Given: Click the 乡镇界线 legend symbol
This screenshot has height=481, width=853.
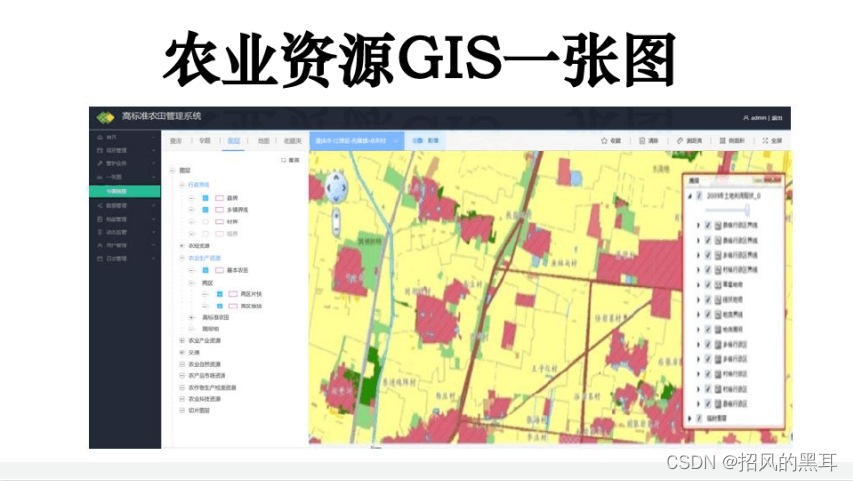Looking at the screenshot, I should [220, 209].
